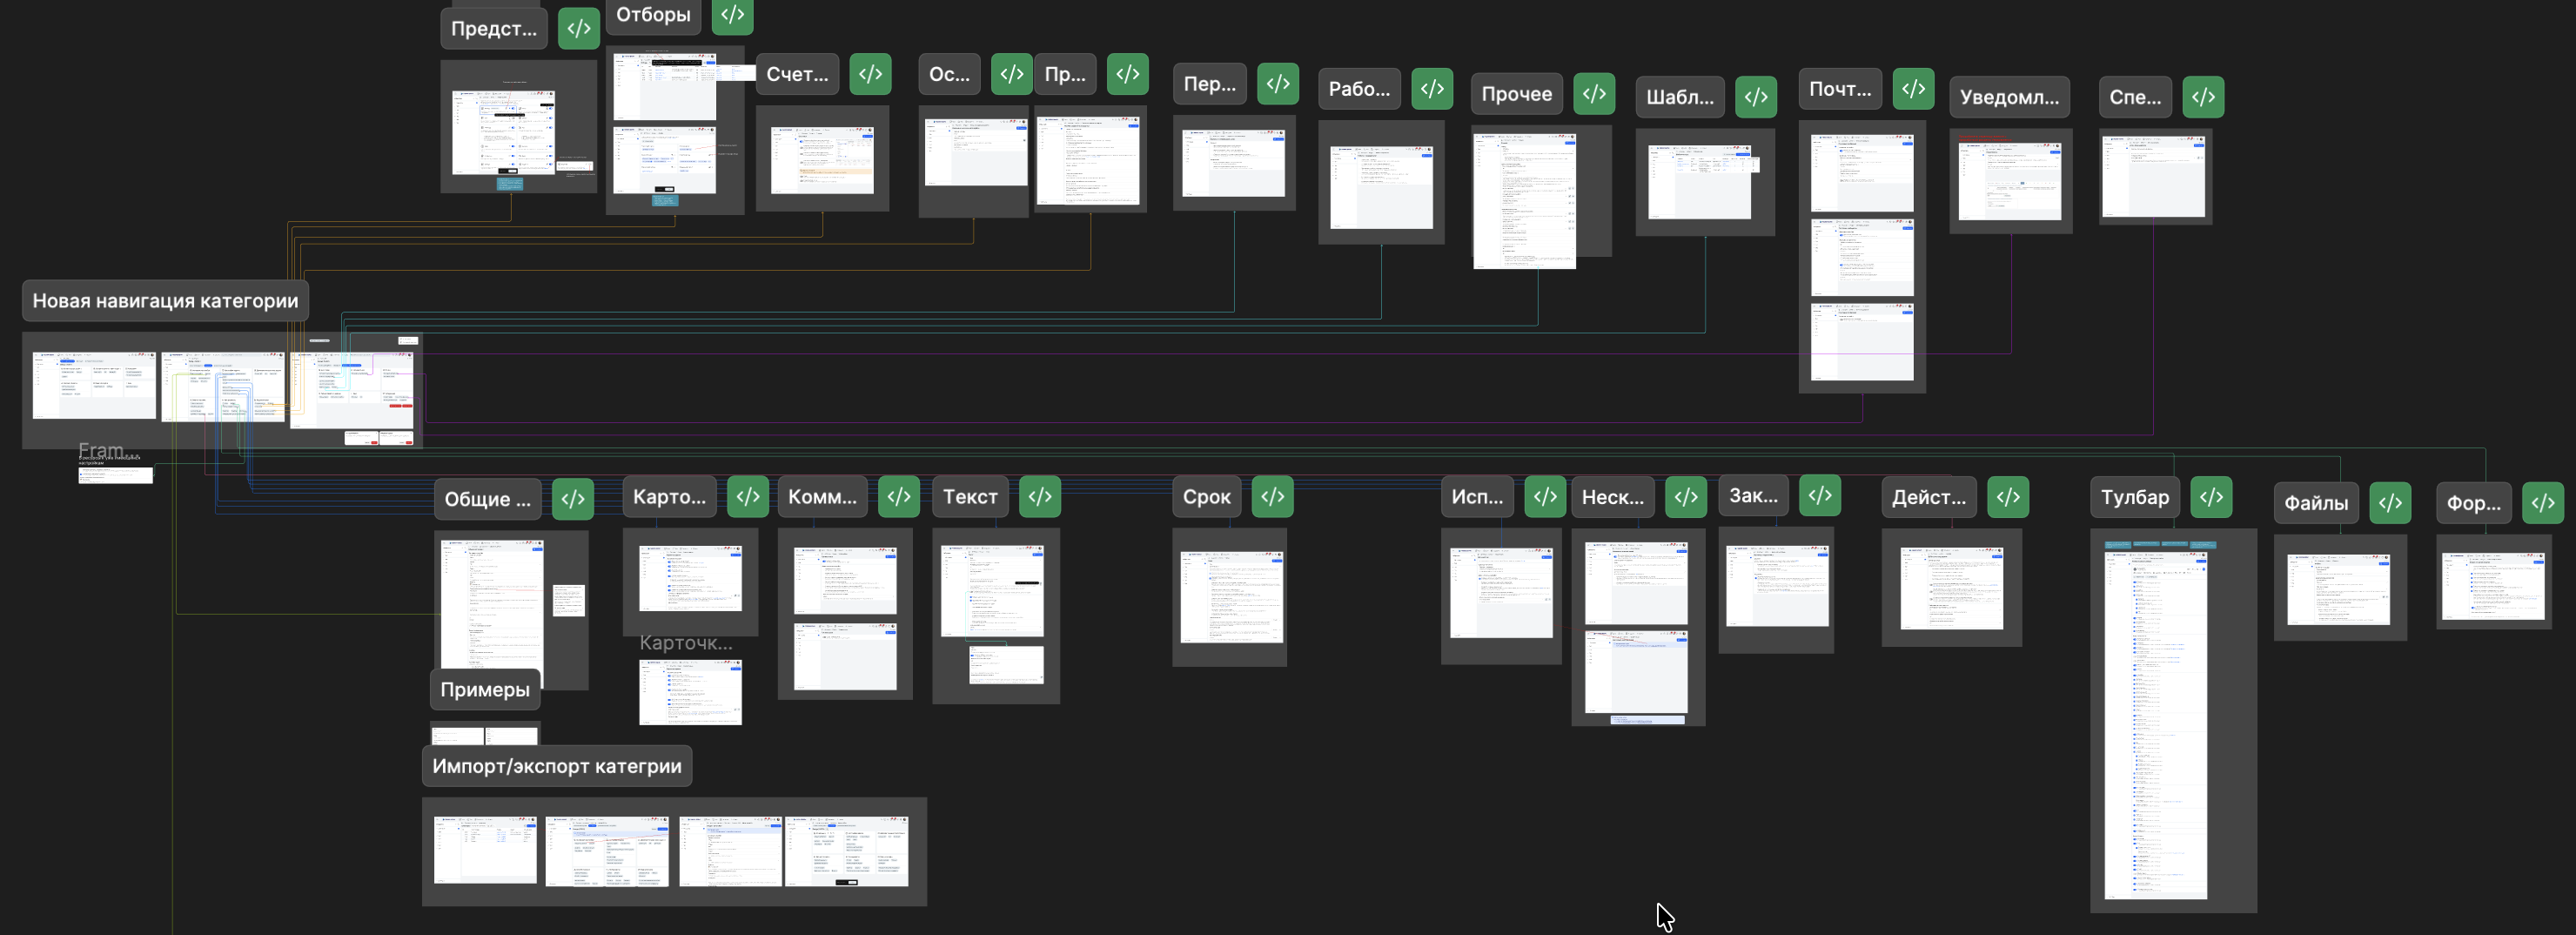Select the Импорт/экспорт категрии section title
The height and width of the screenshot is (935, 2576).
pyautogui.click(x=556, y=766)
